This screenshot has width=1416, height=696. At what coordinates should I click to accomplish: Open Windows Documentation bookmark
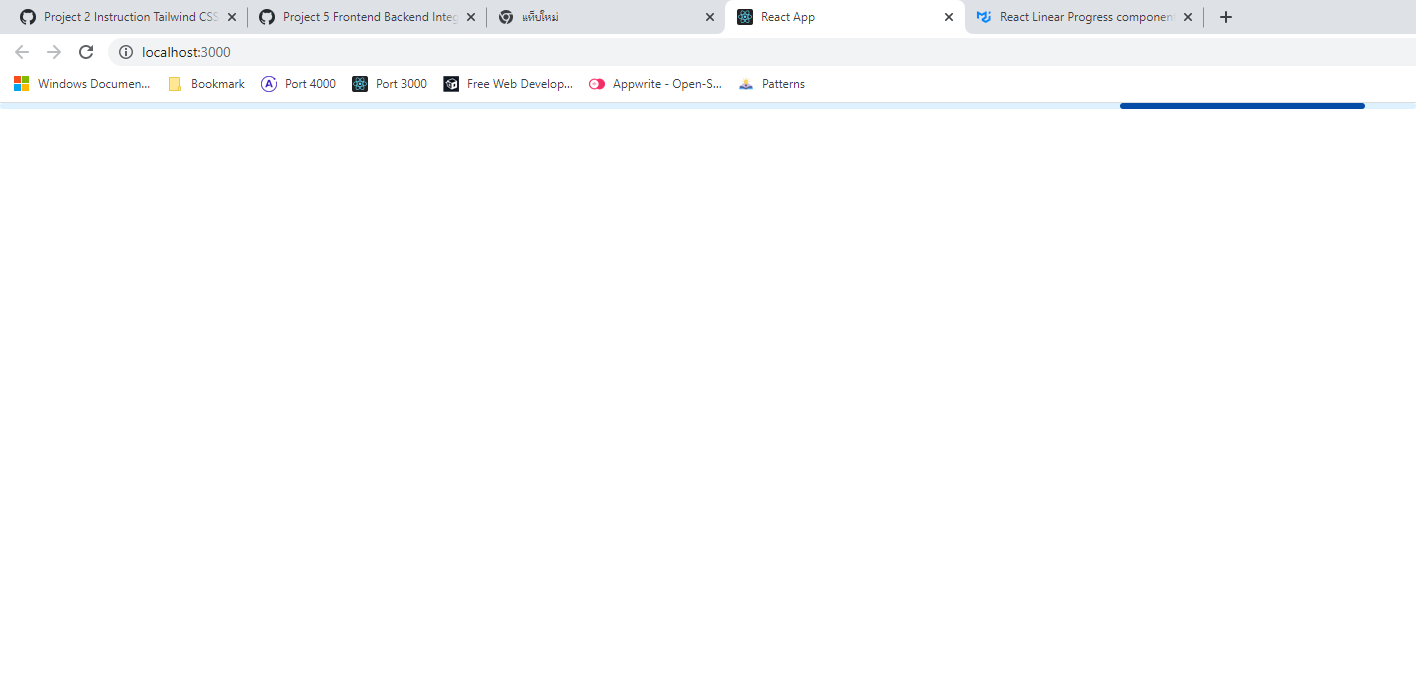click(x=82, y=84)
